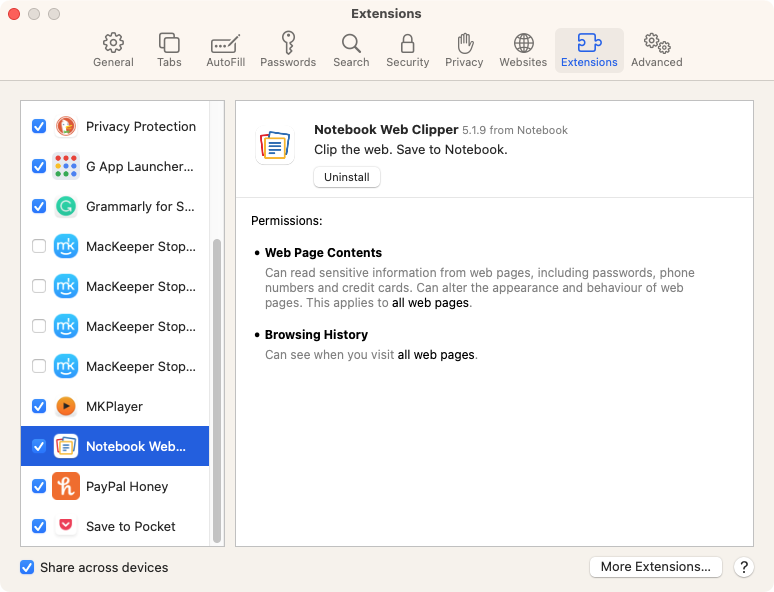Toggle Share across devices checkbox

pyautogui.click(x=27, y=567)
